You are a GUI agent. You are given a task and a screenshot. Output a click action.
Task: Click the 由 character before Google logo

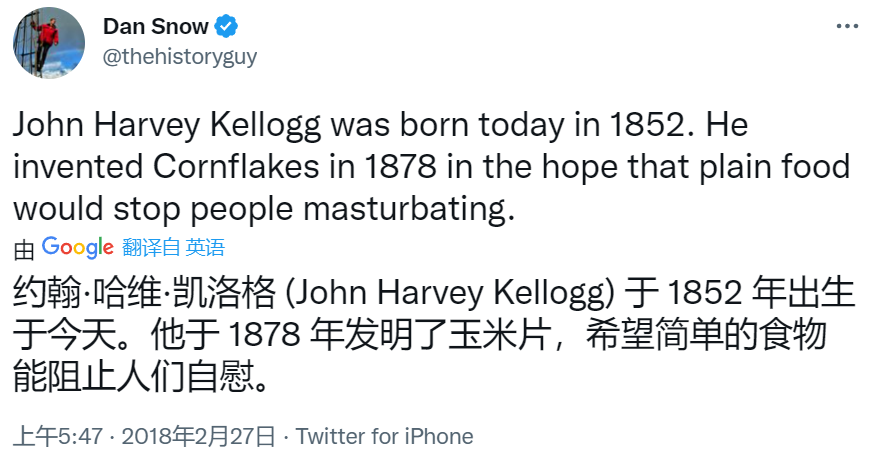coord(24,250)
